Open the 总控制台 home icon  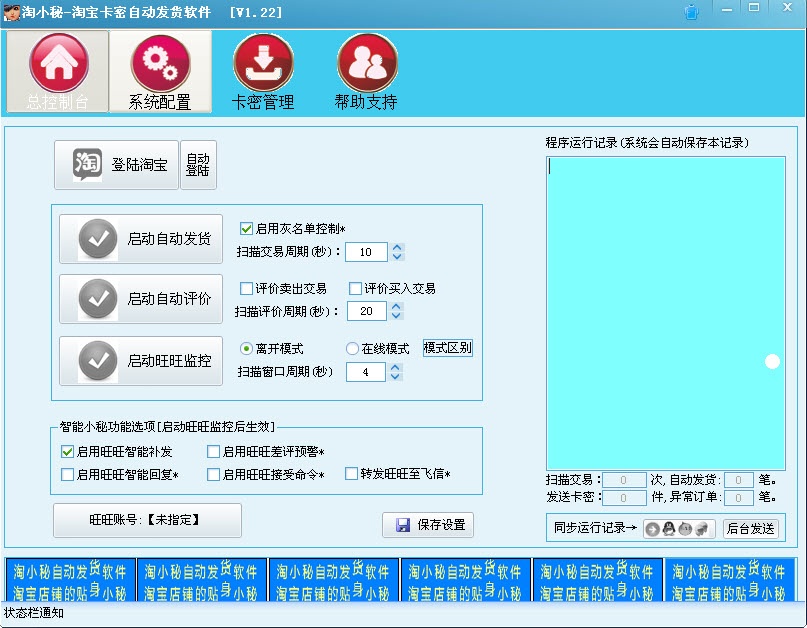(58, 62)
